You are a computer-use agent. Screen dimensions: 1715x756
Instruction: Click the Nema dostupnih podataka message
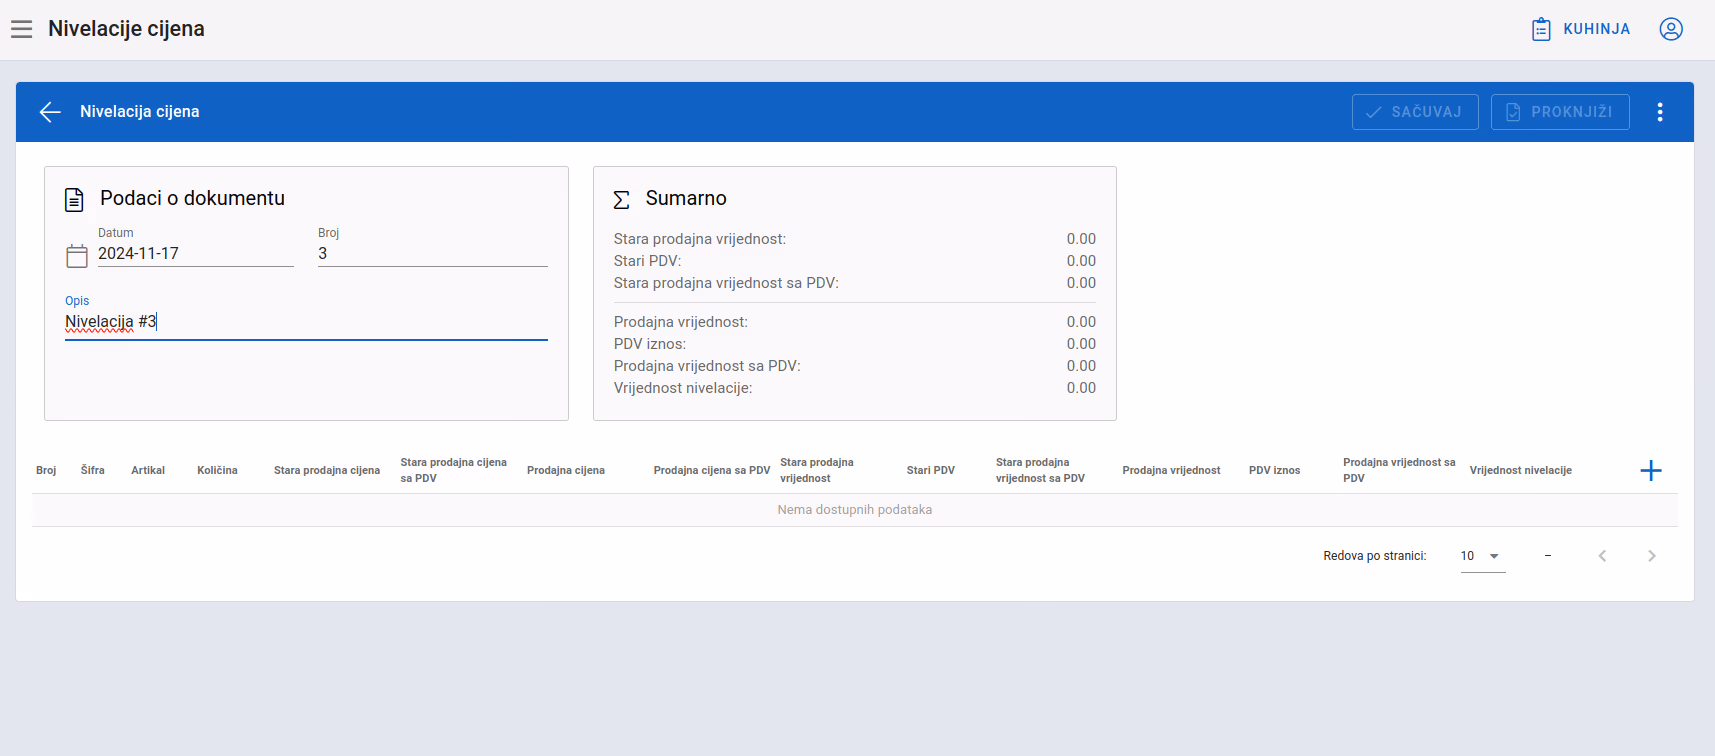click(x=855, y=510)
